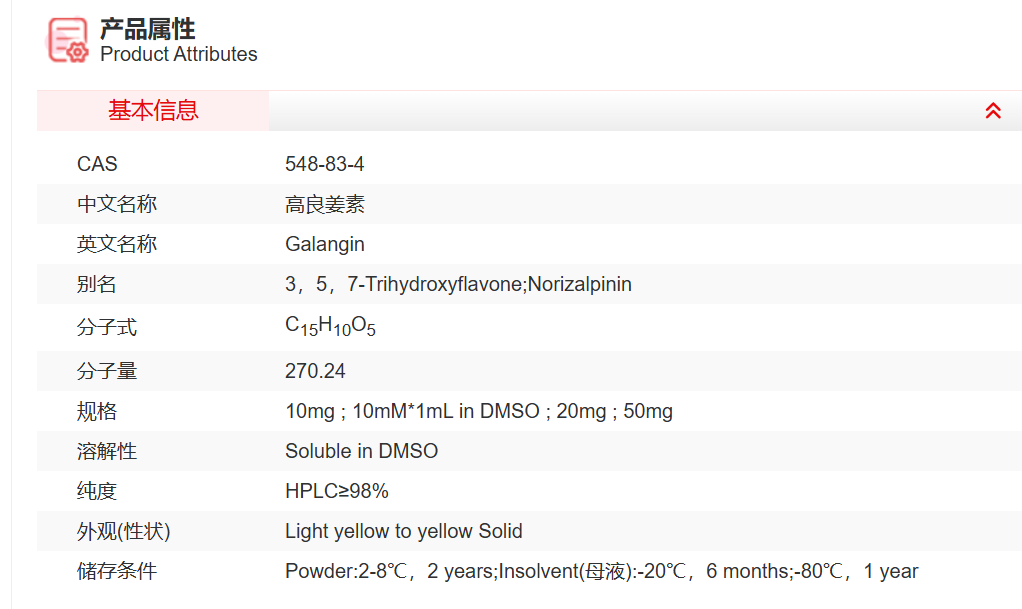Click the CAS row label
This screenshot has width=1022, height=609.
pyautogui.click(x=97, y=164)
